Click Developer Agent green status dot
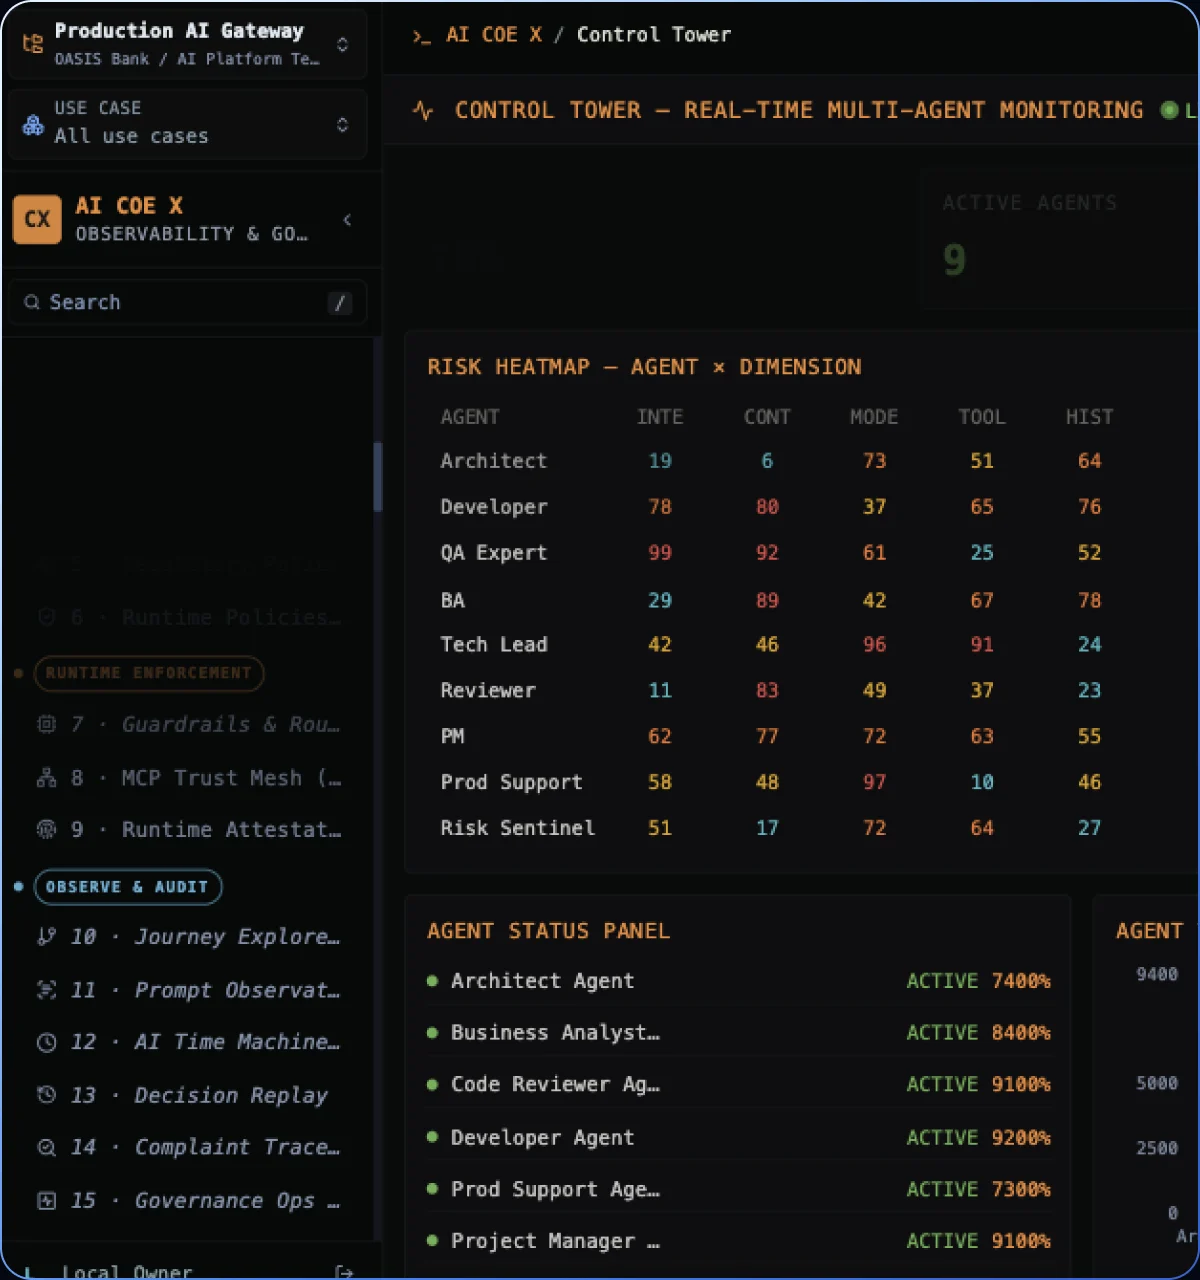Viewport: 1200px width, 1280px height. point(432,1137)
